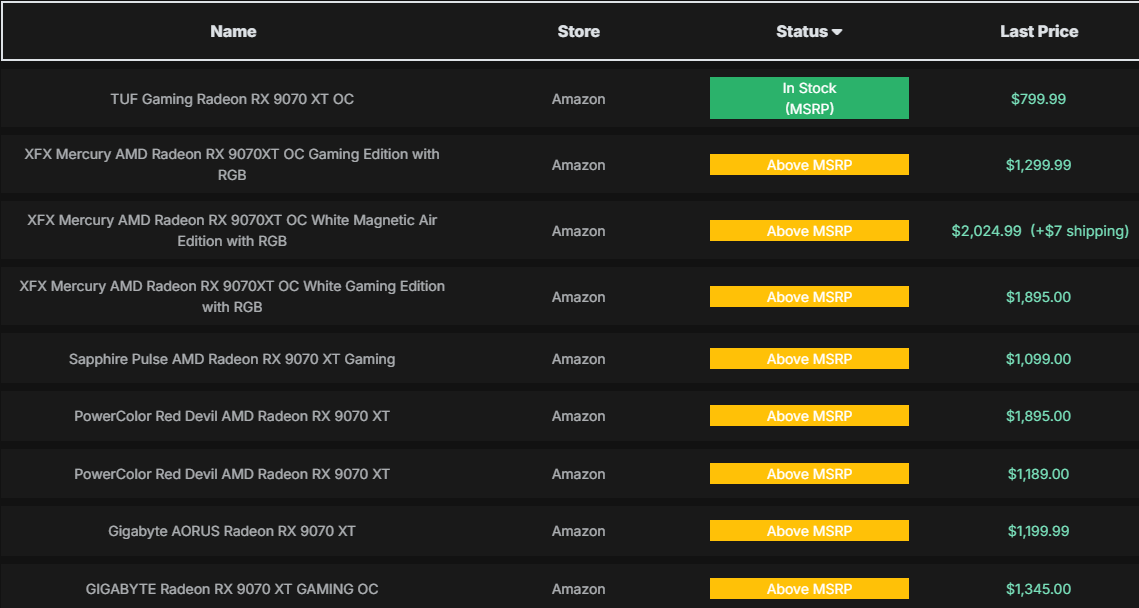Open TUF Gaming Radeon RX 9070 XT OC listing
The width and height of the screenshot is (1139, 608).
coord(232,99)
